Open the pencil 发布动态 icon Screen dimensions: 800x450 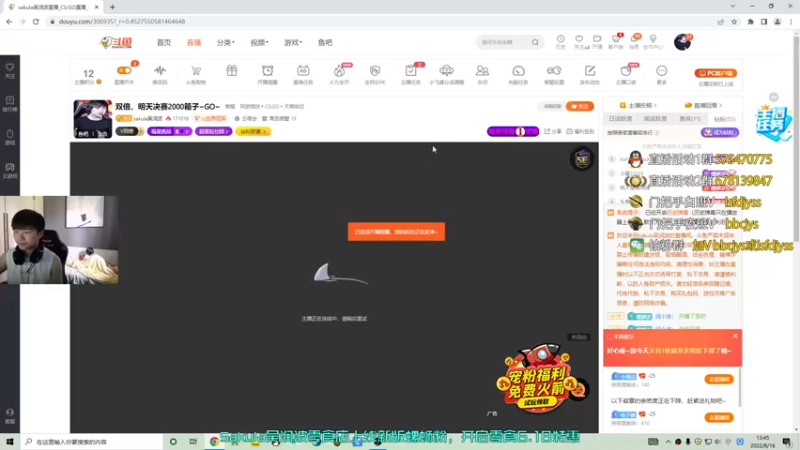[x=590, y=73]
